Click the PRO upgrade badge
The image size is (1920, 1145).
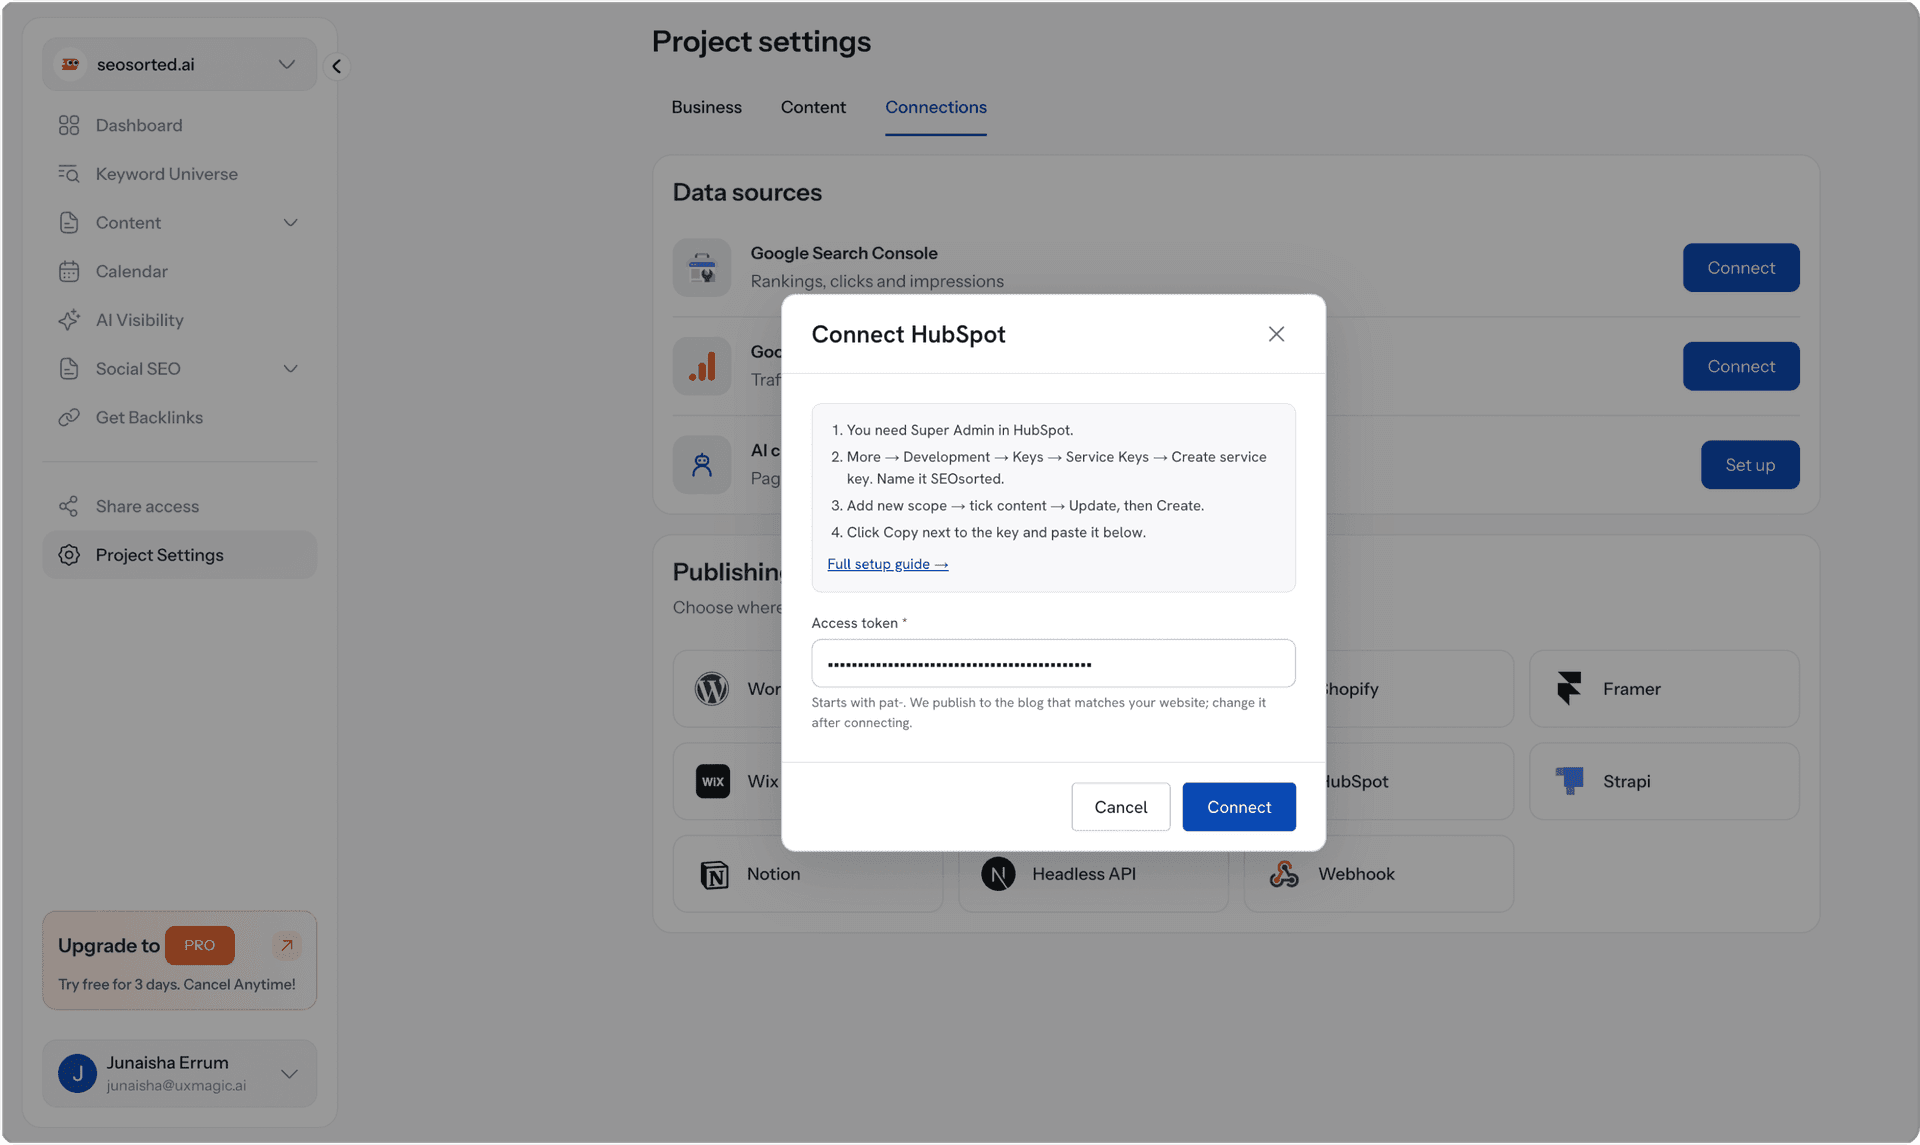point(200,945)
